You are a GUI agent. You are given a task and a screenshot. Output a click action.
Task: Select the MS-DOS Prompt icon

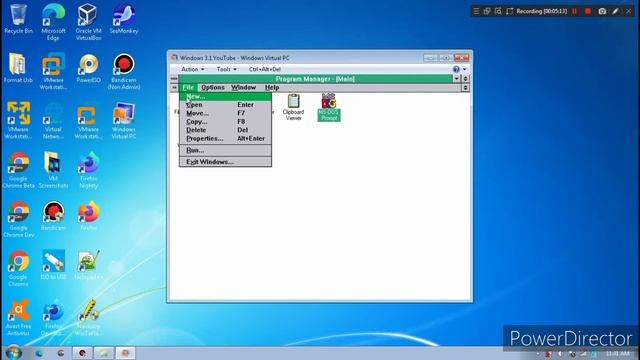pos(329,107)
